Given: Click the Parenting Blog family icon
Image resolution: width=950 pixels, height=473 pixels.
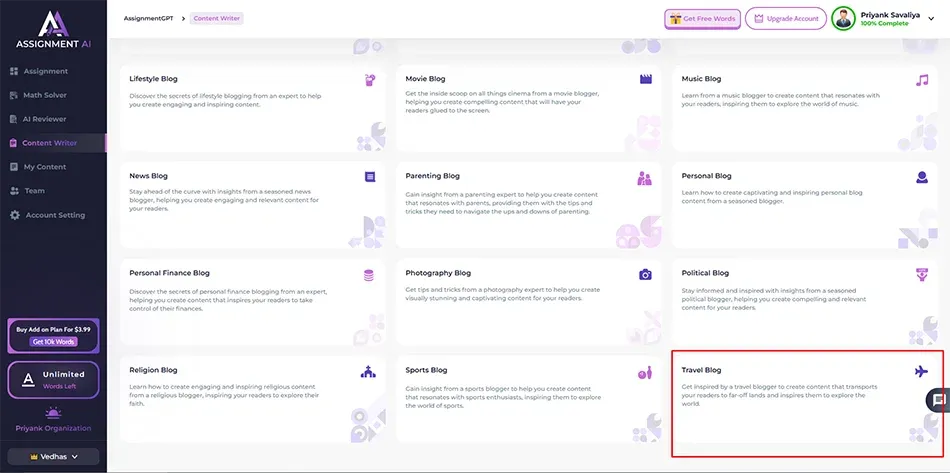Looking at the screenshot, I should 645,178.
